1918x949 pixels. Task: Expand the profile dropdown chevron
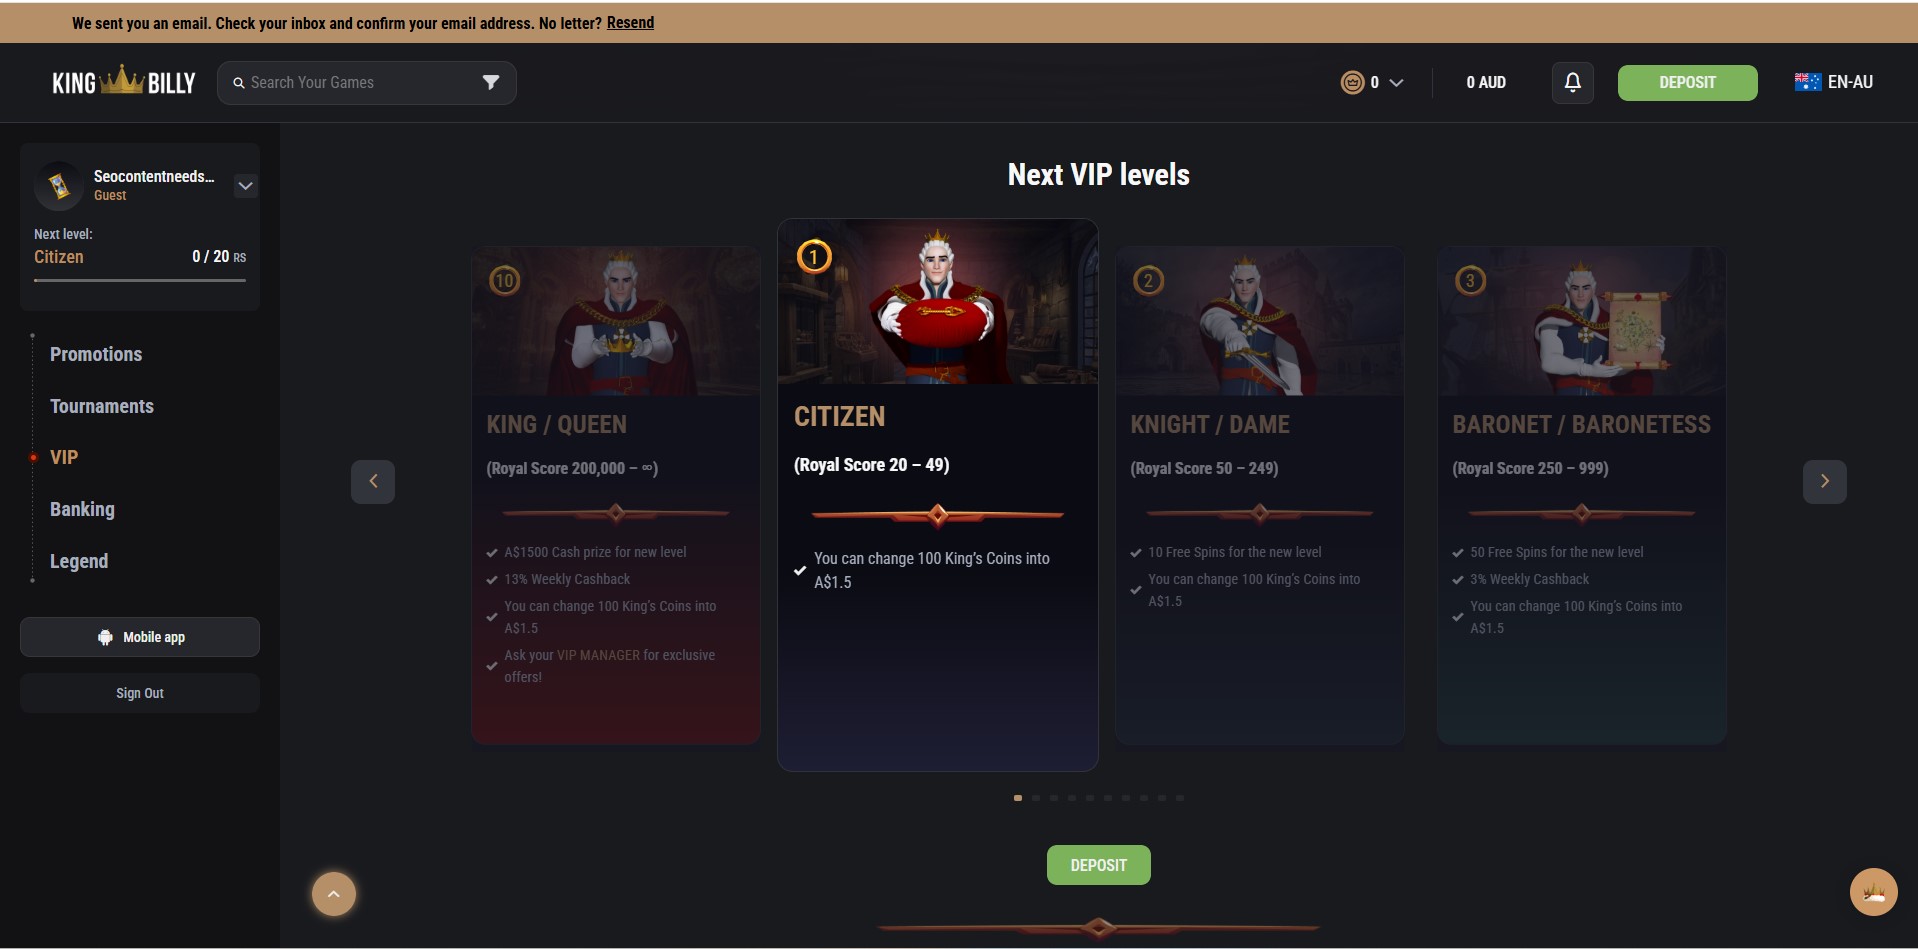245,186
